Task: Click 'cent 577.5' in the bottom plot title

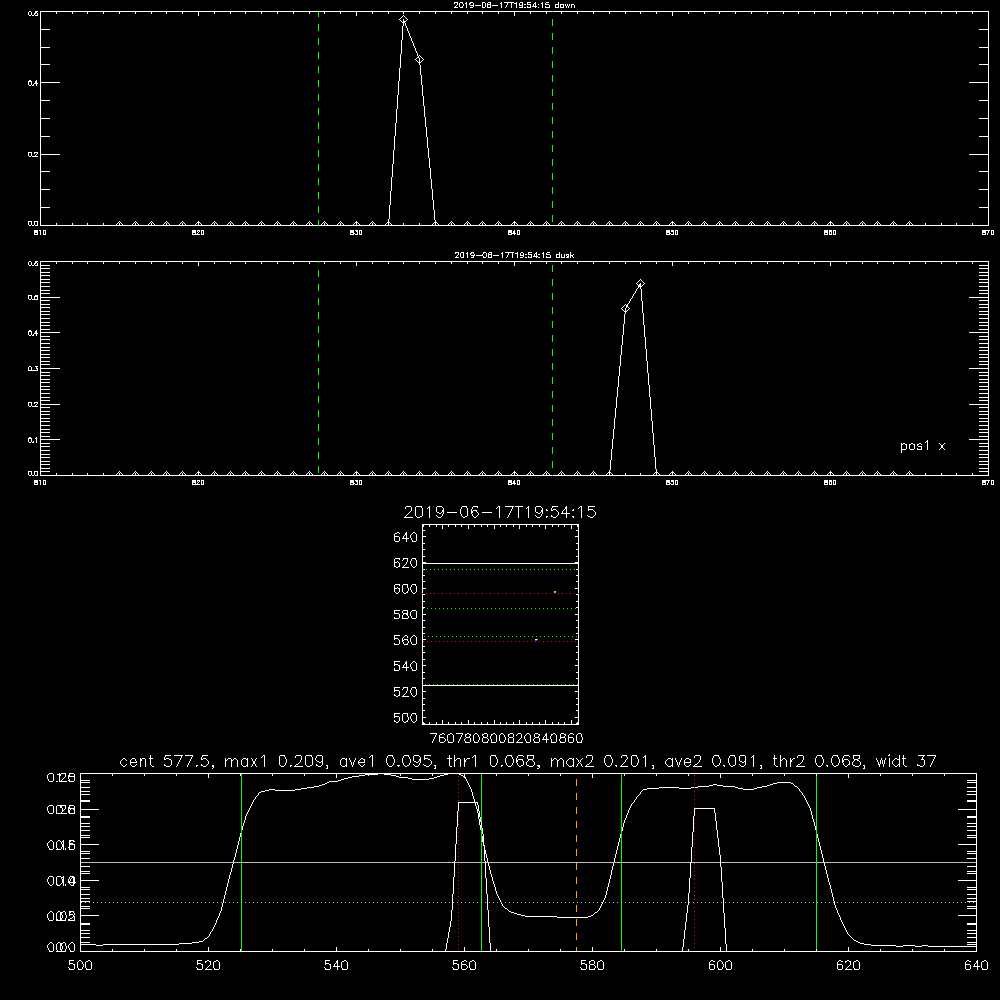Action: pyautogui.click(x=168, y=761)
